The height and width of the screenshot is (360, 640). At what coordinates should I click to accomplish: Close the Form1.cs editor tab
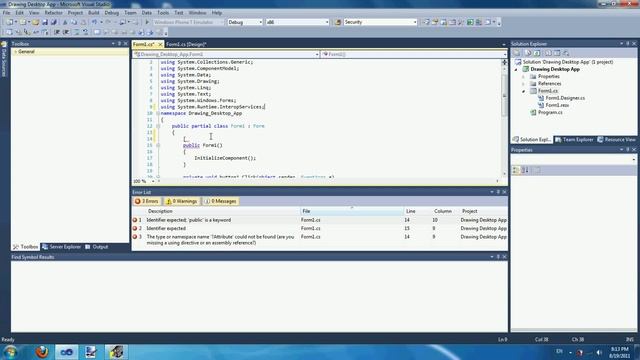(160, 44)
